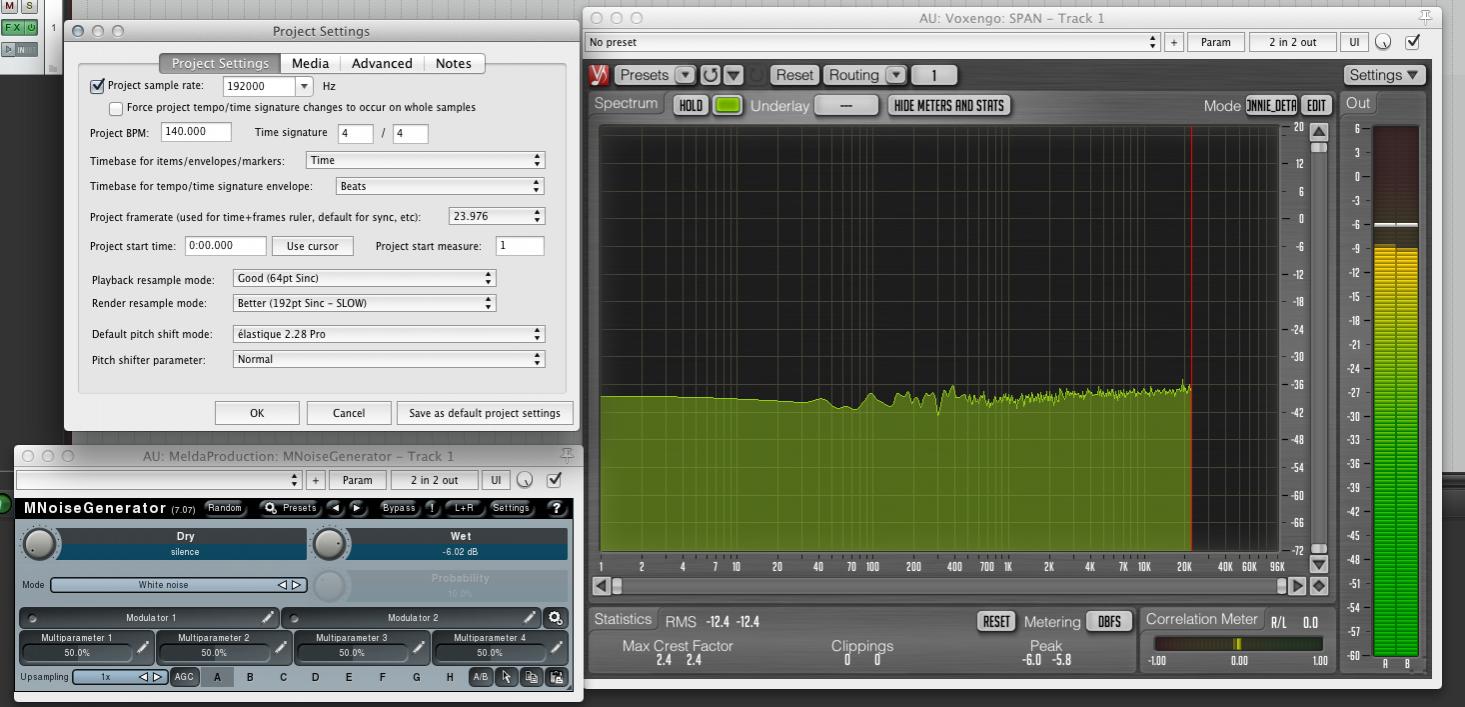This screenshot has width=1465, height=707.
Task: Open the Pitch shifter parameter dropdown
Action: point(389,359)
